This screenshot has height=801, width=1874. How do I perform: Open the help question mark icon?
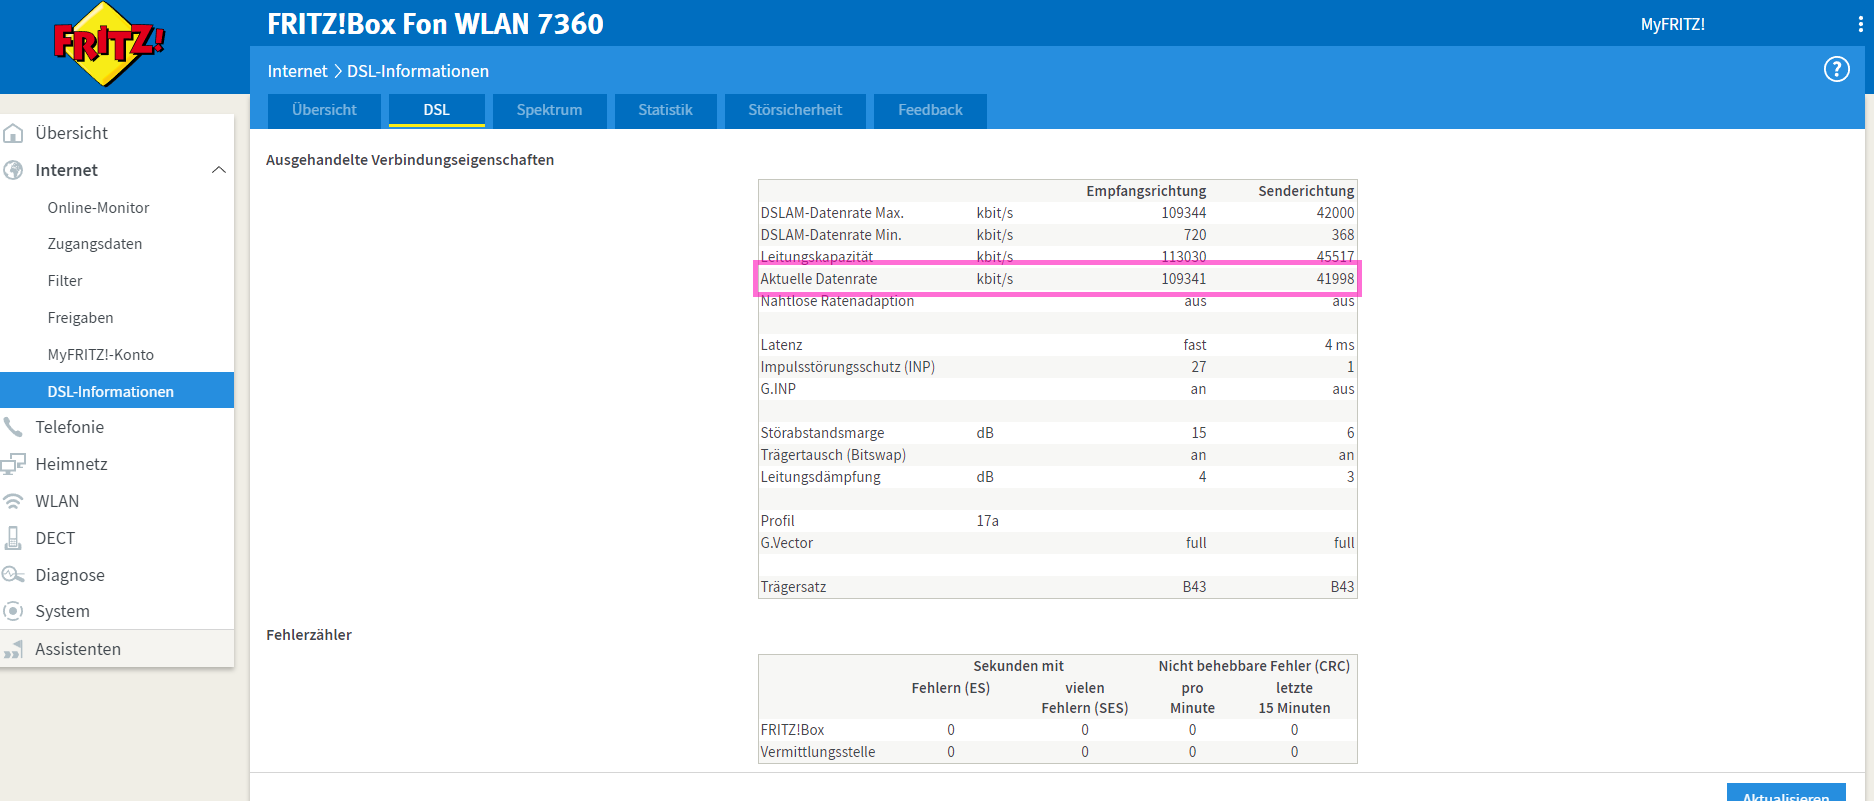[x=1836, y=69]
